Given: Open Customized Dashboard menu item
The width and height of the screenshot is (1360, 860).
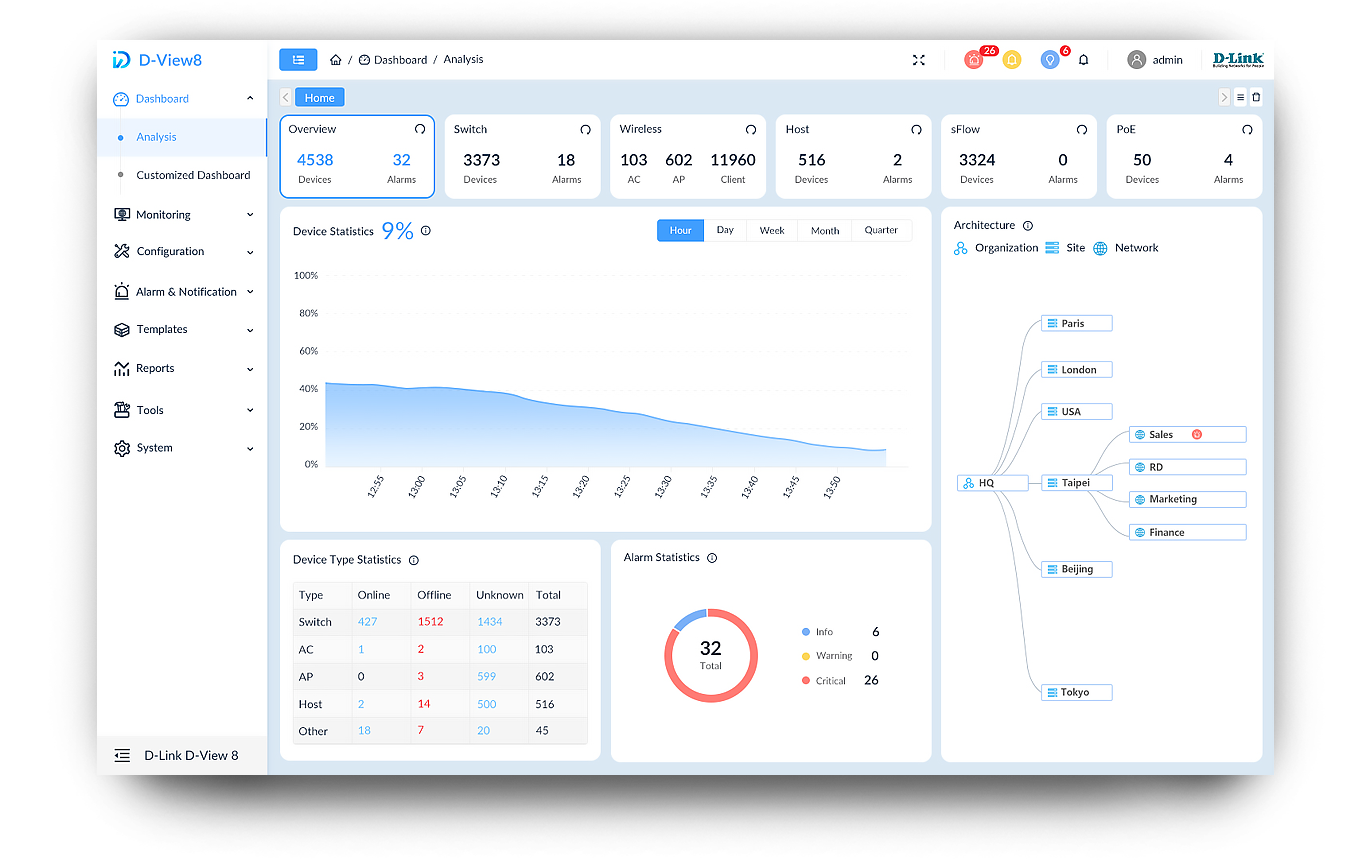Looking at the screenshot, I should pyautogui.click(x=193, y=175).
